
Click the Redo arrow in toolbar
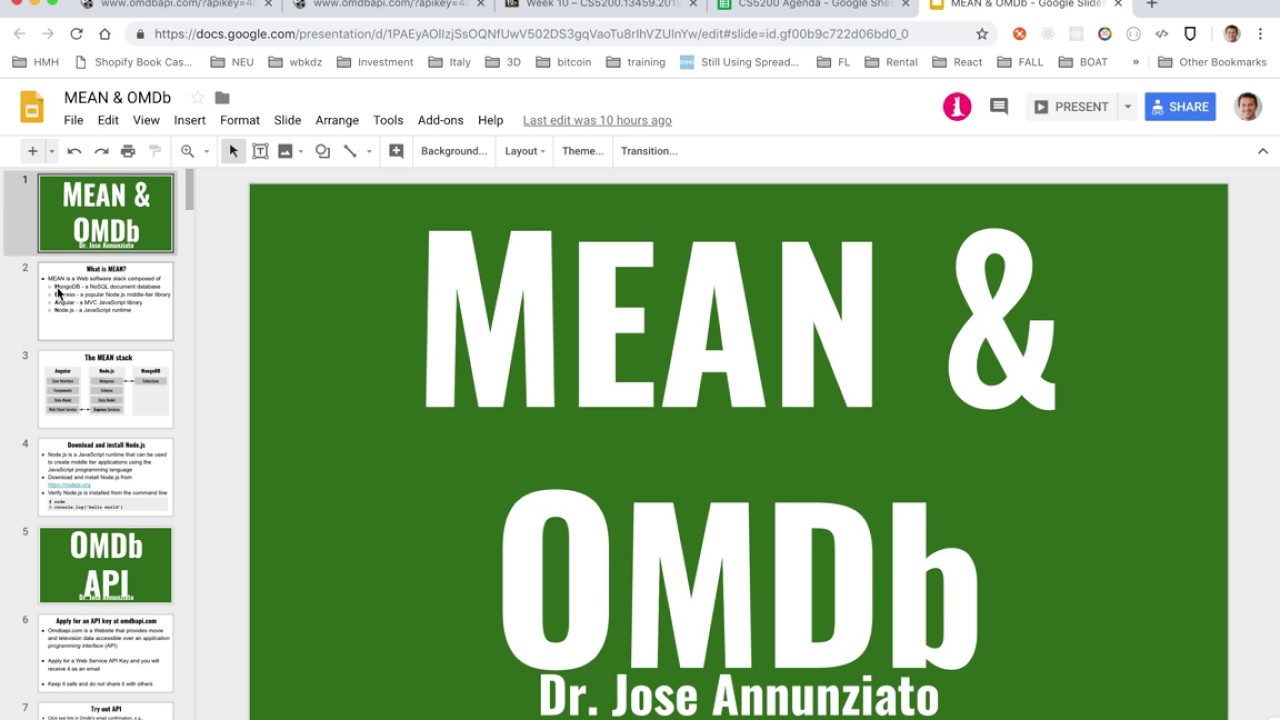coord(101,151)
